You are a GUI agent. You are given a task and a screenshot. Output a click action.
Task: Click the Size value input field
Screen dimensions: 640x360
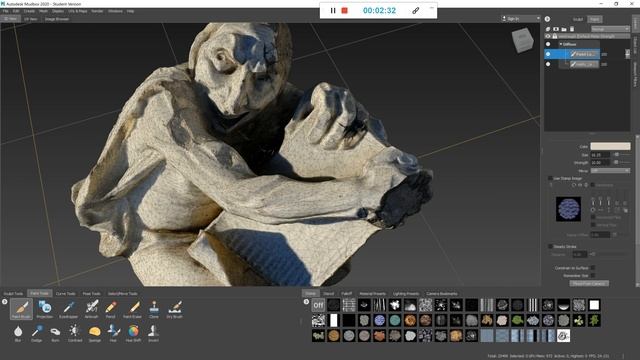pyautogui.click(x=600, y=155)
